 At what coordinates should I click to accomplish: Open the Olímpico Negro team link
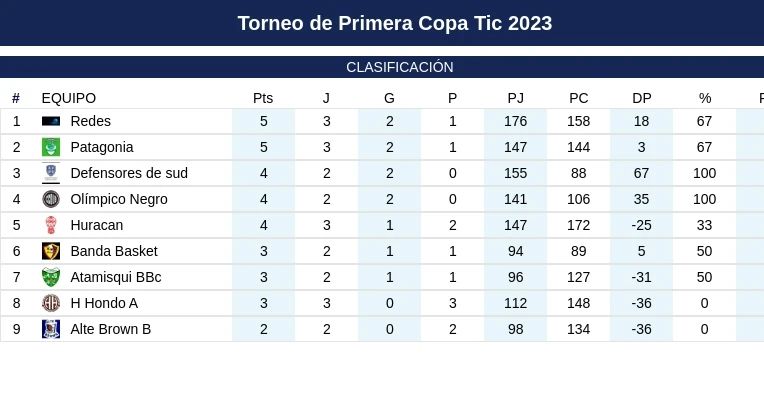(119, 199)
